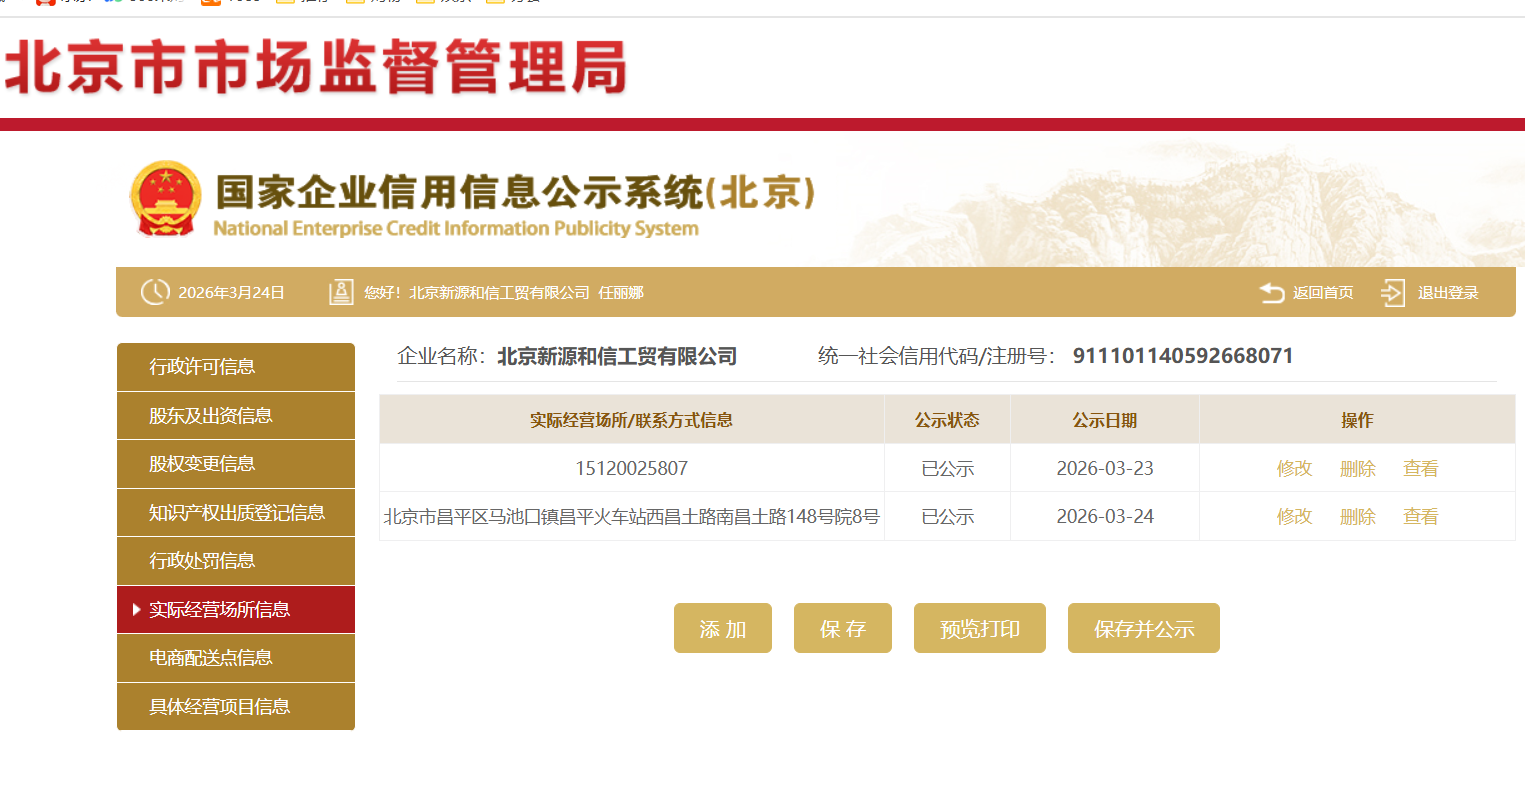Screen dimensions: 1525x800
Task: Click 删除 for the 昌平区 address row
Action: (1358, 516)
